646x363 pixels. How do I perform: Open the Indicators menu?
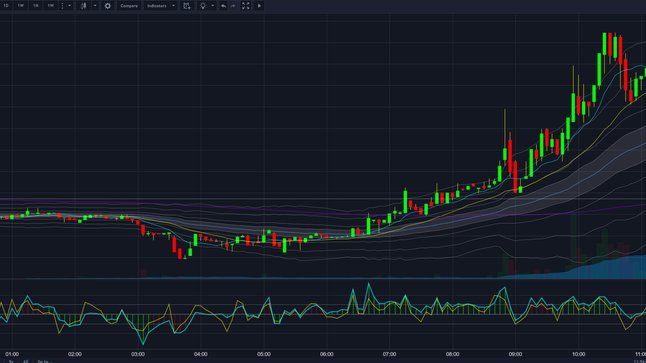157,6
